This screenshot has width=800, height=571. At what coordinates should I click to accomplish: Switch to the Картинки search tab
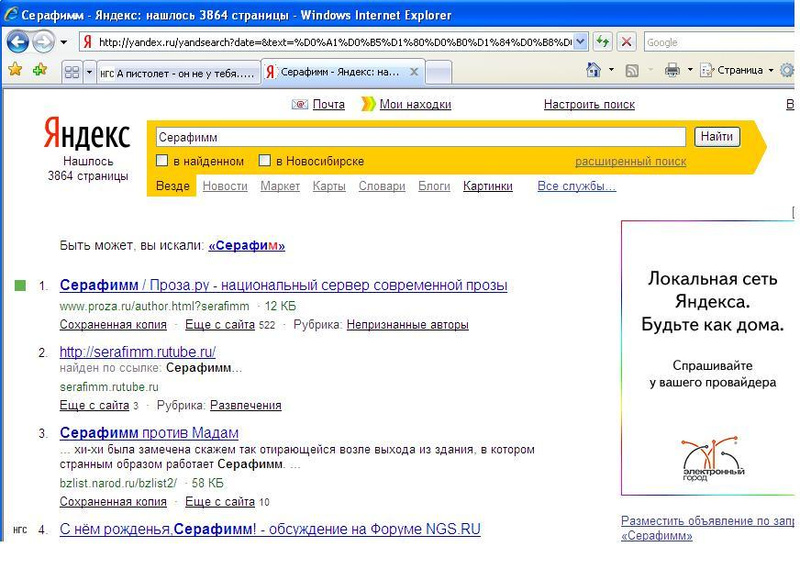[488, 186]
